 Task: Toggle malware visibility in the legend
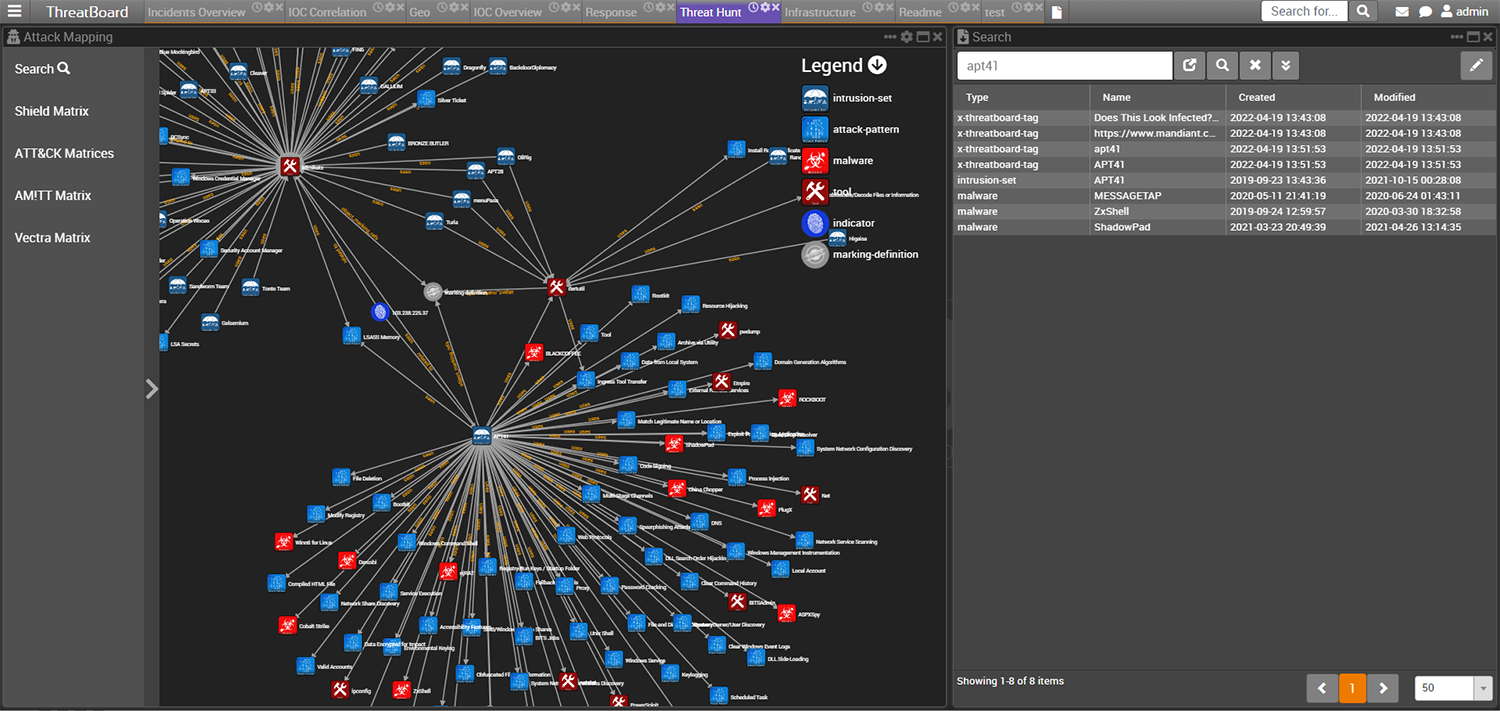point(815,160)
